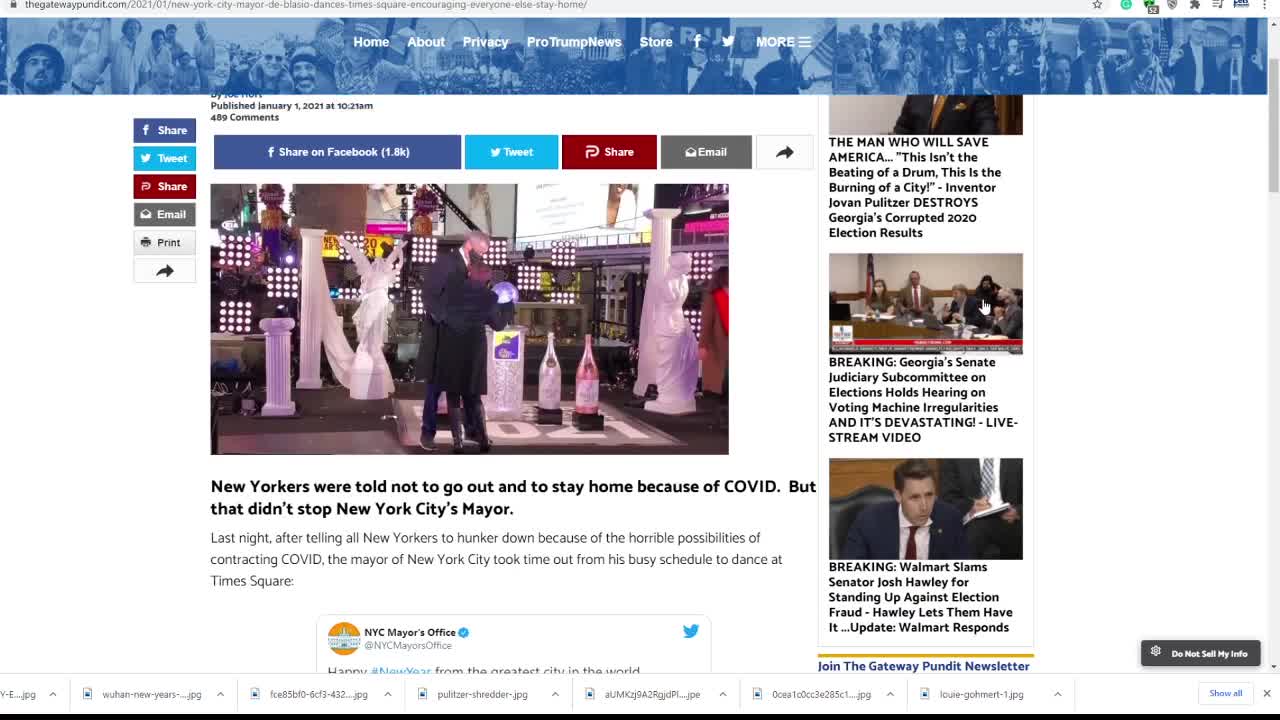Open Georgia's Senate Judiciary Subcommittee headline
The height and width of the screenshot is (720, 1280).
(x=922, y=400)
